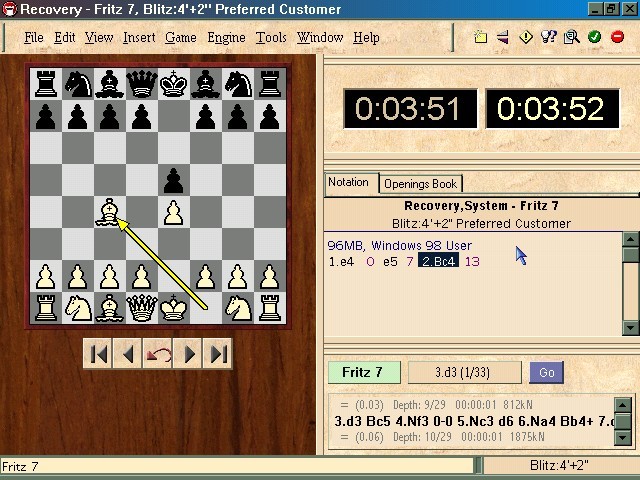Screen dimensions: 640x480
Task: Click the black pawn on e5
Action: pos(173,180)
